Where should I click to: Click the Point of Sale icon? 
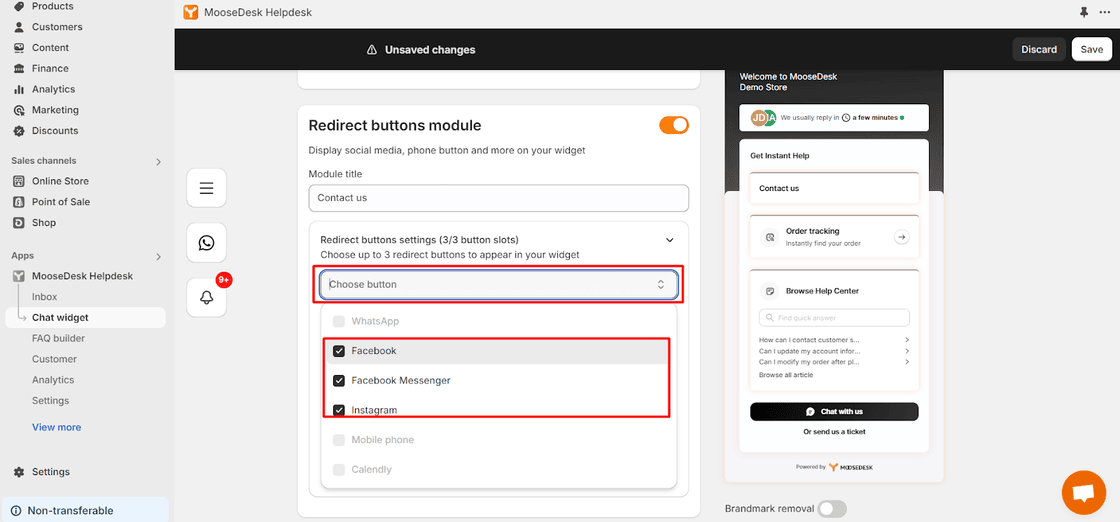(19, 202)
